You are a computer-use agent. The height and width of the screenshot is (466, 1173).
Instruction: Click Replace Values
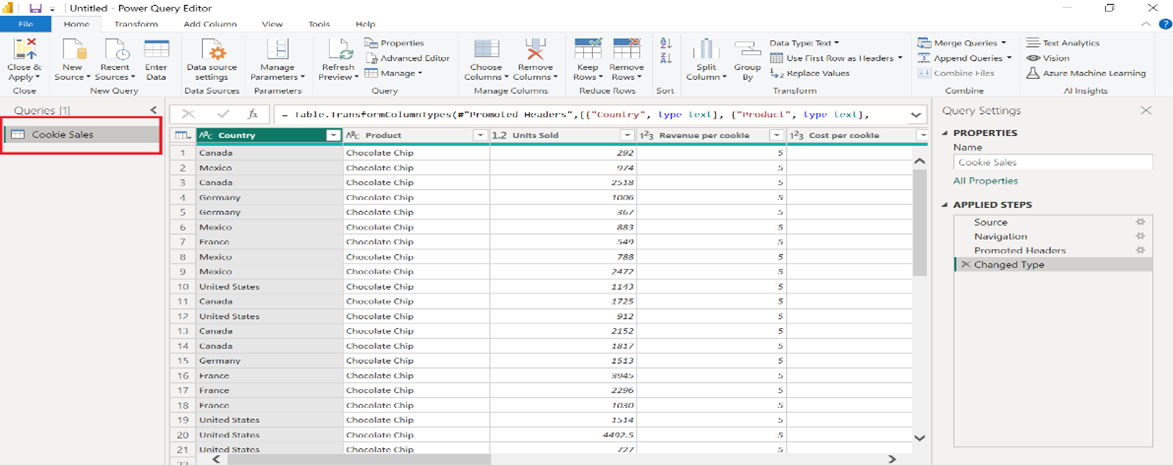tap(810, 73)
